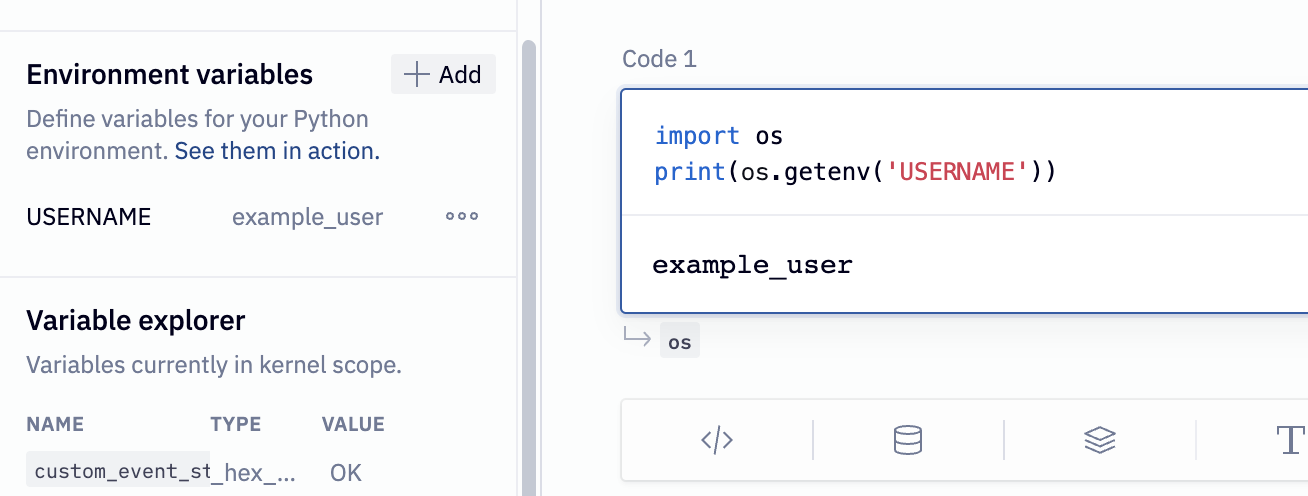The height and width of the screenshot is (496, 1308).
Task: Open the "See them in action" link
Action: 277,152
